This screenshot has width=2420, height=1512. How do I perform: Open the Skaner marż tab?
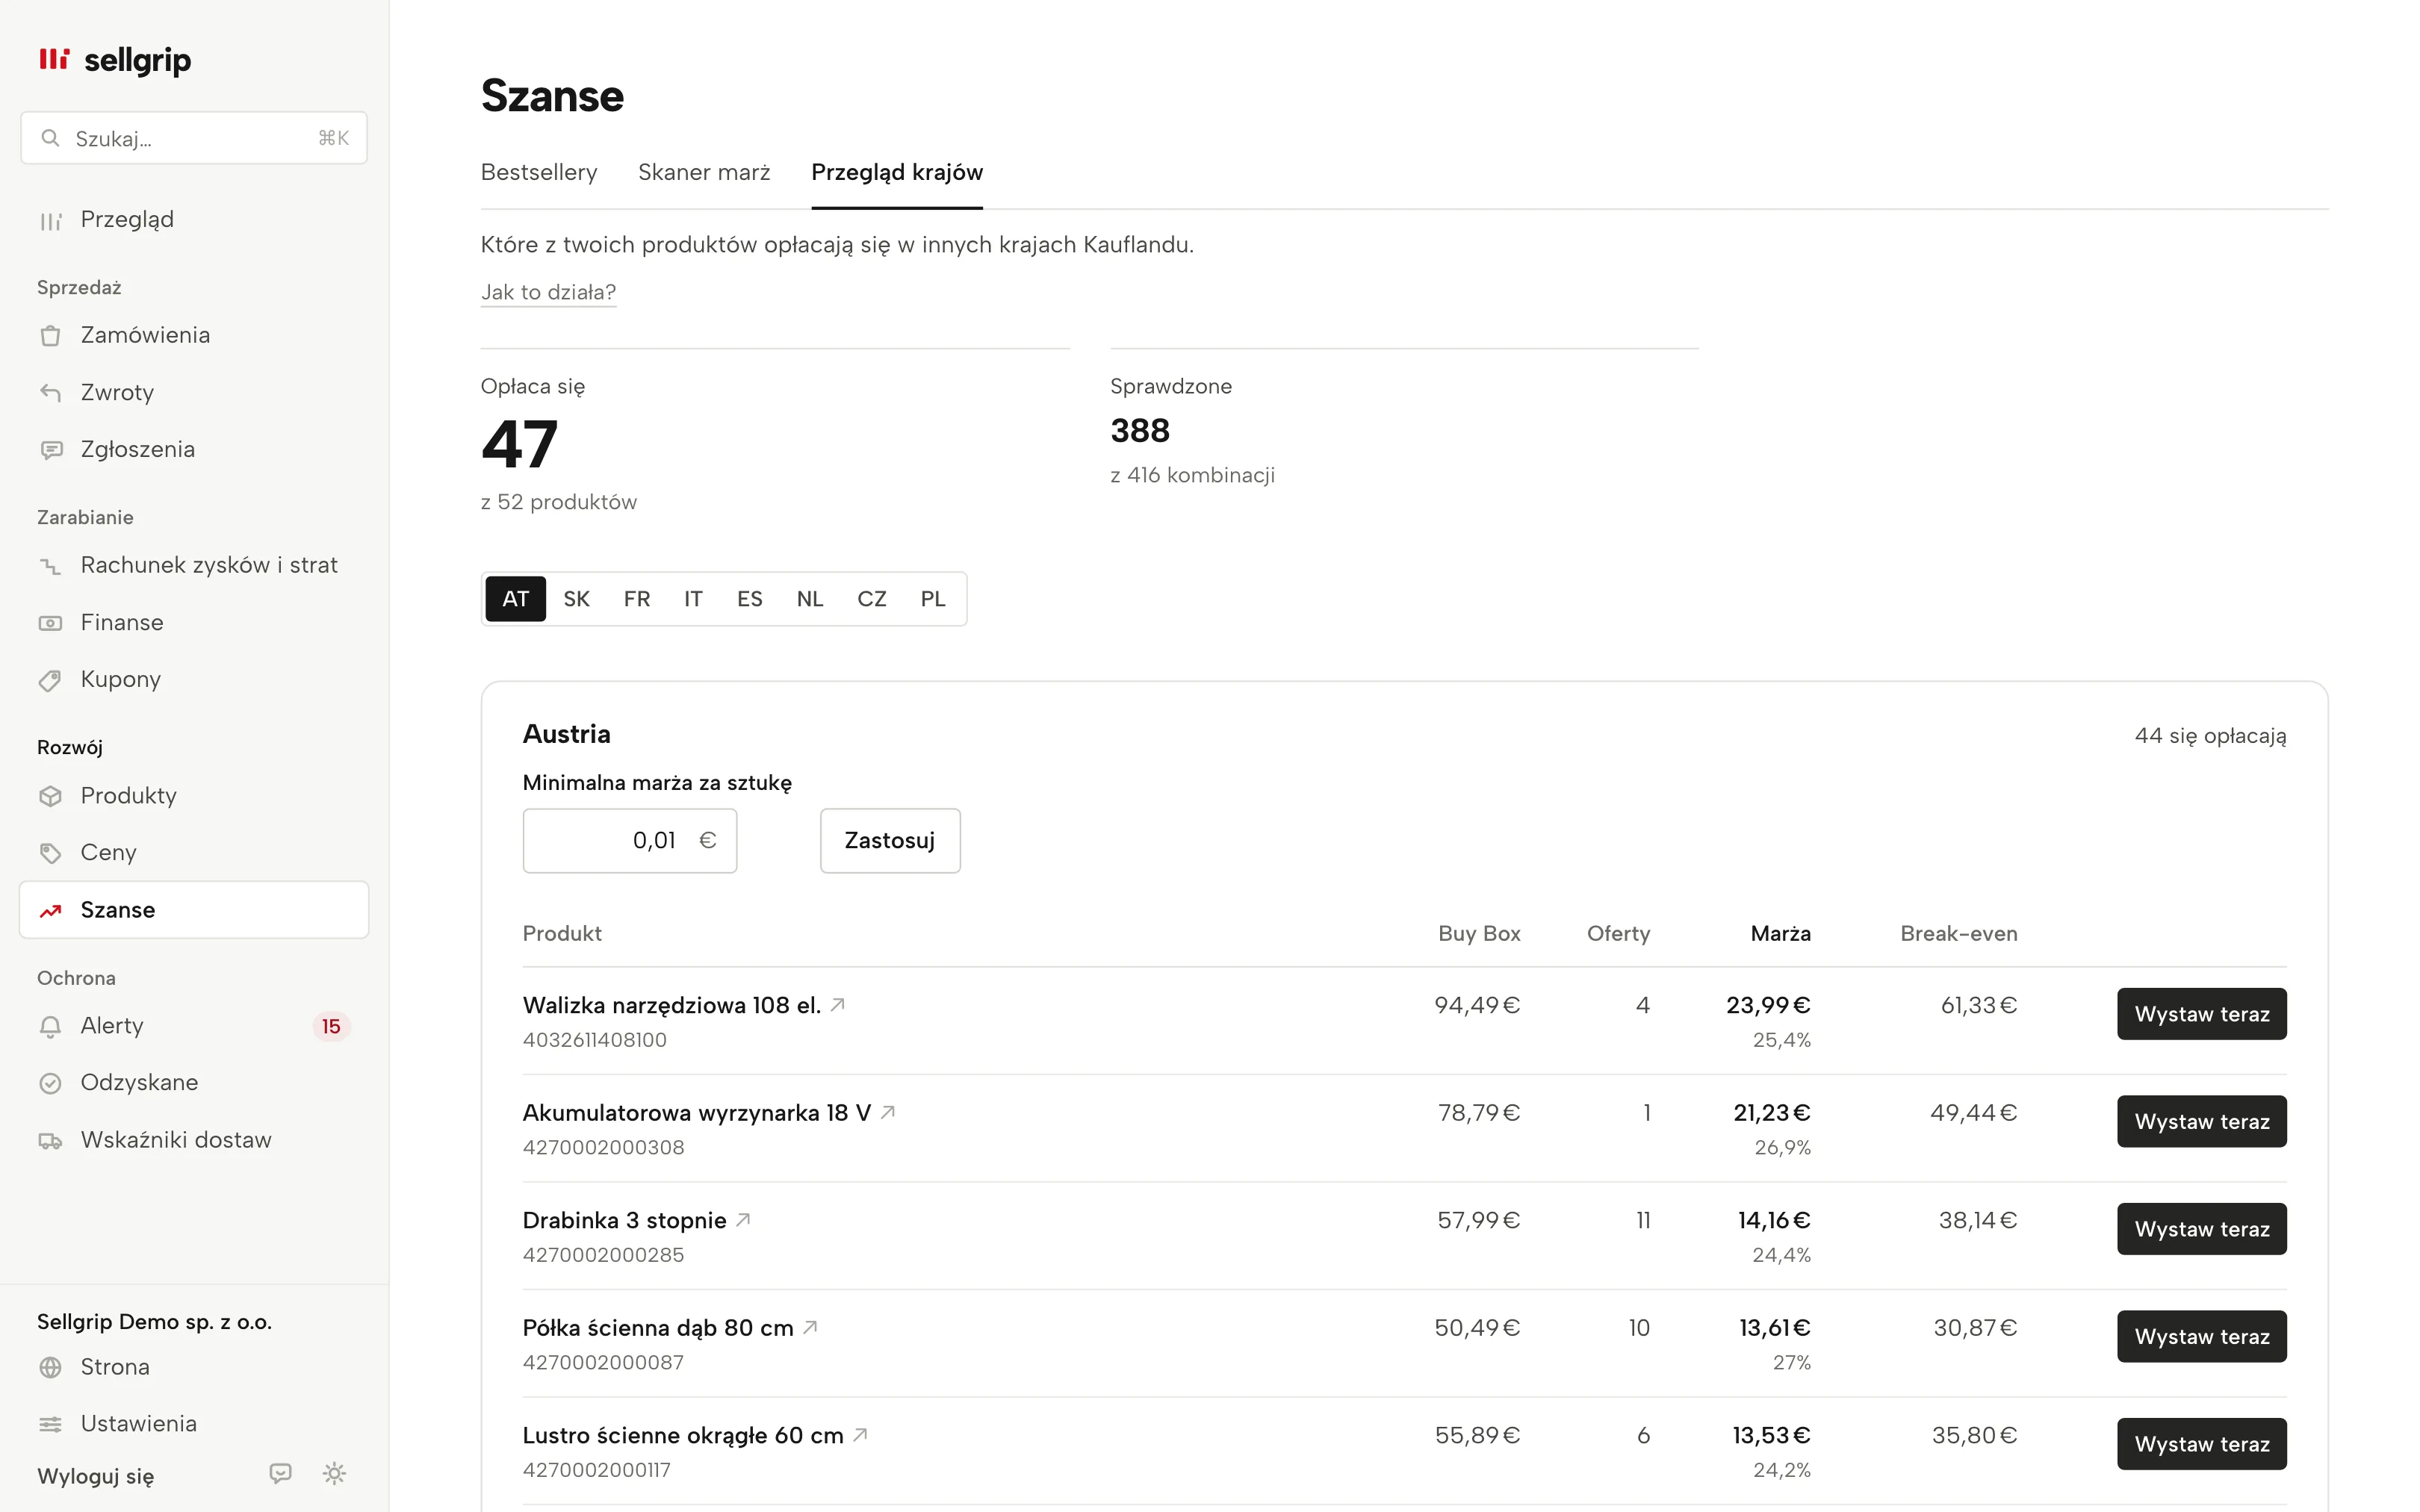click(704, 172)
